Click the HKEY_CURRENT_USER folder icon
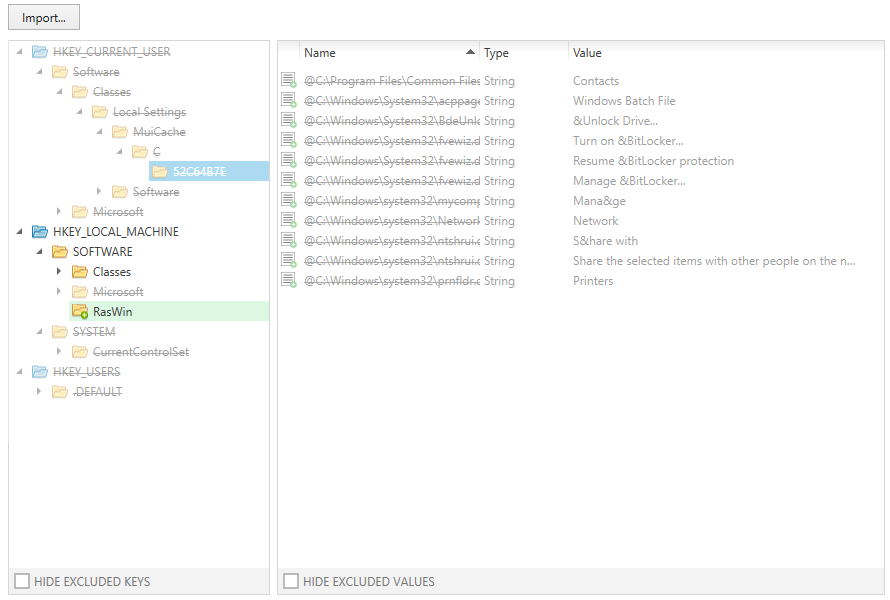The width and height of the screenshot is (890, 600). (40, 52)
